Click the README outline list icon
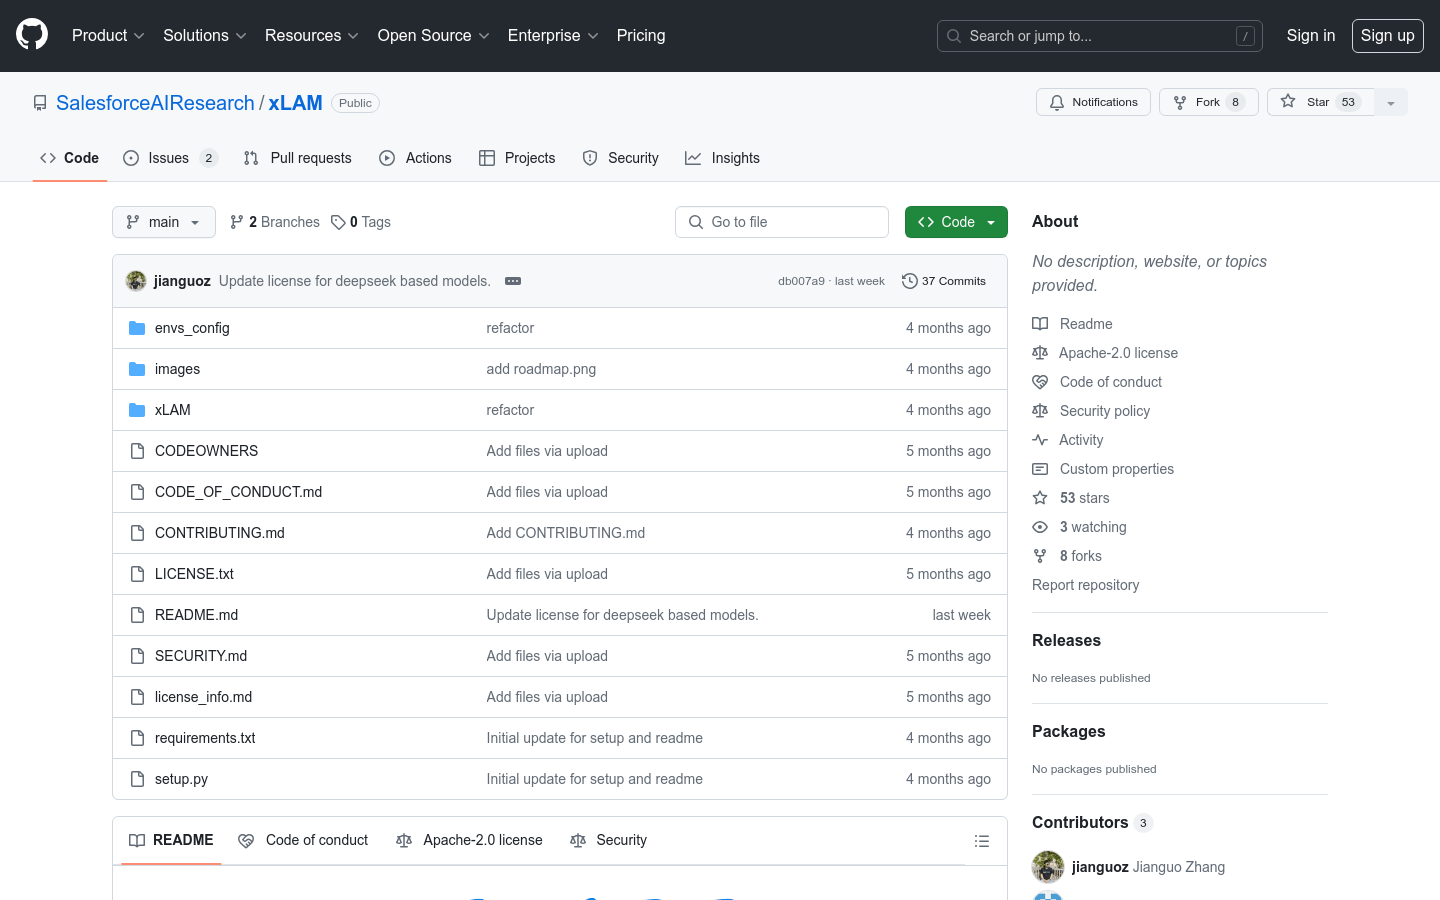The width and height of the screenshot is (1440, 900). 982,841
